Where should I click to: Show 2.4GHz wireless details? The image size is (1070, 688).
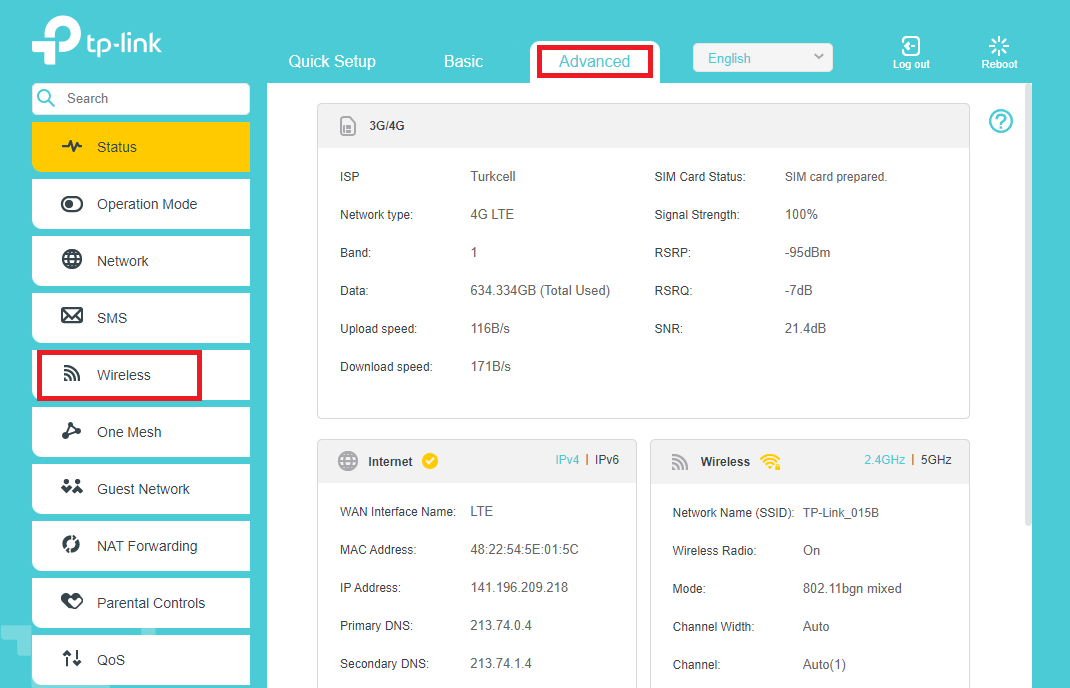[884, 460]
